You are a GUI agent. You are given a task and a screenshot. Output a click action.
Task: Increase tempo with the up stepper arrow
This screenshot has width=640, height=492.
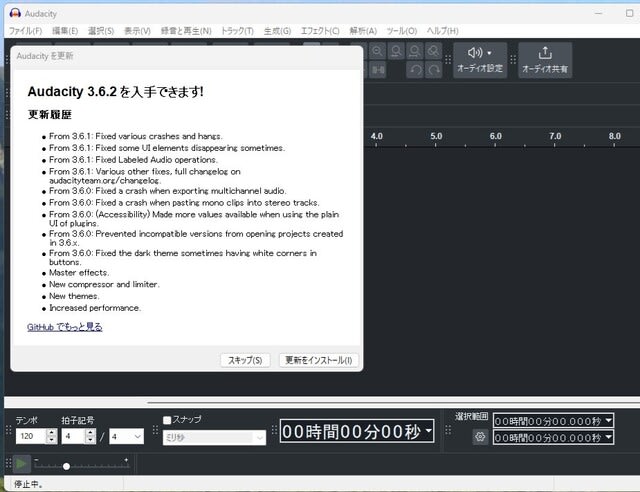point(51,433)
